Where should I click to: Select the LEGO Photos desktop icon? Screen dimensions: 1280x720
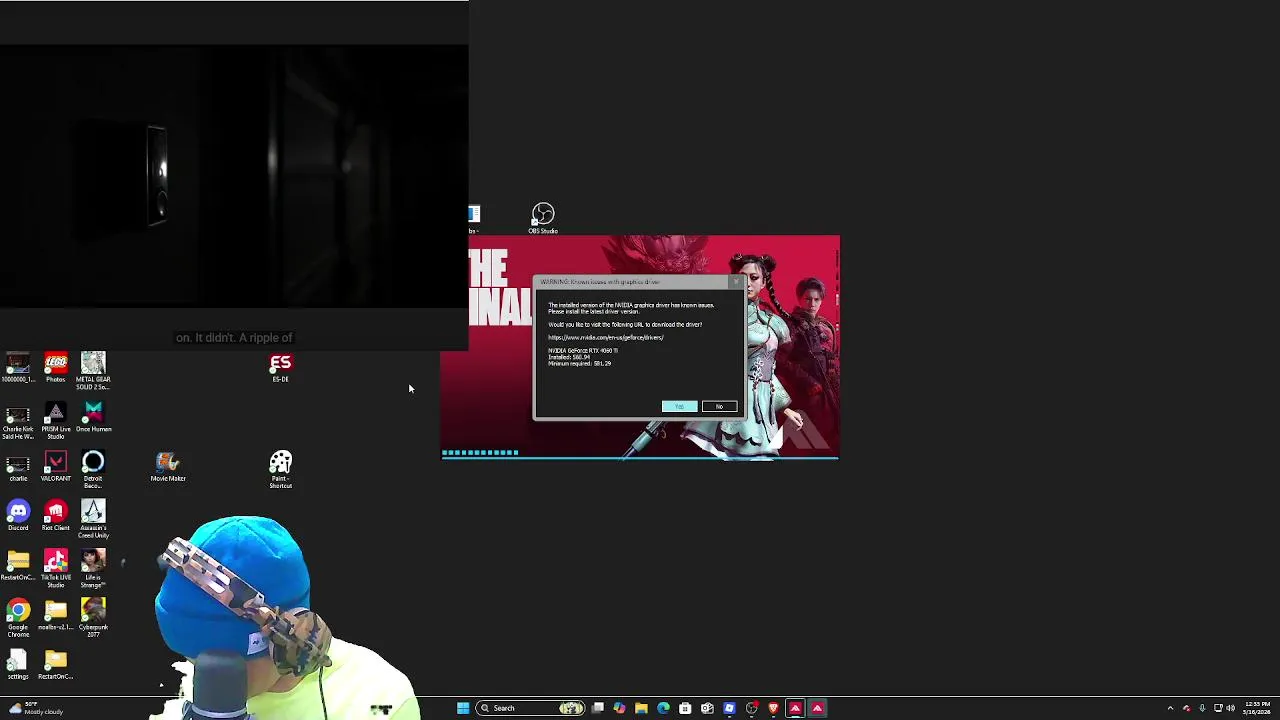[x=55, y=368]
